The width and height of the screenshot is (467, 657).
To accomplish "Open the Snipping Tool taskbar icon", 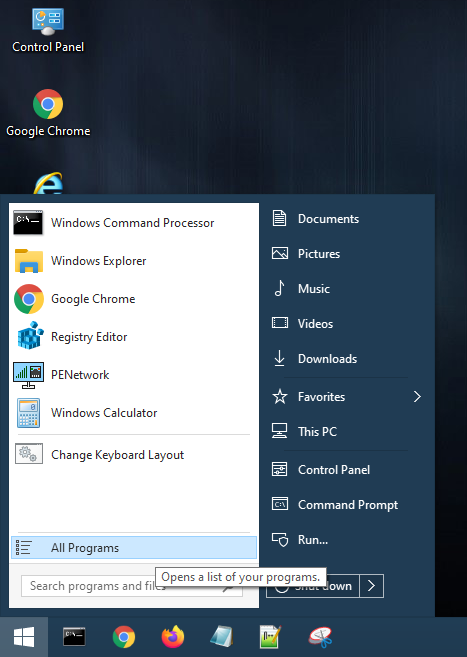I will coord(320,637).
